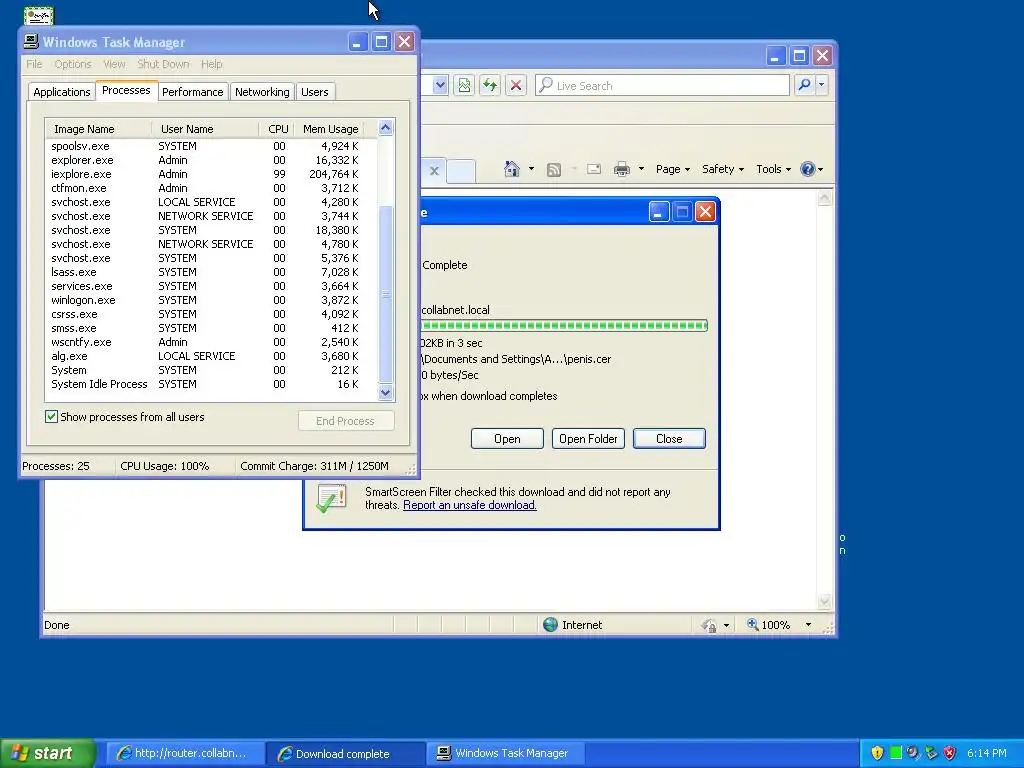This screenshot has width=1024, height=768.
Task: Expand the Print dropdown arrow
Action: (x=641, y=169)
